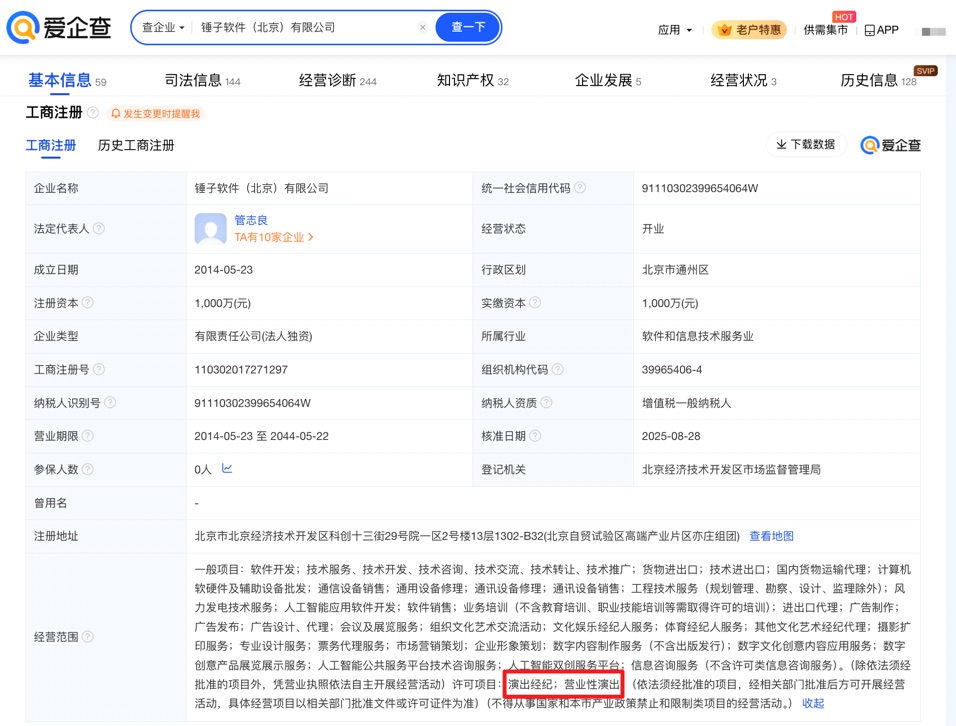Image resolution: width=956 pixels, height=726 pixels.
Task: Focus the company name search input field
Action: [x=305, y=27]
